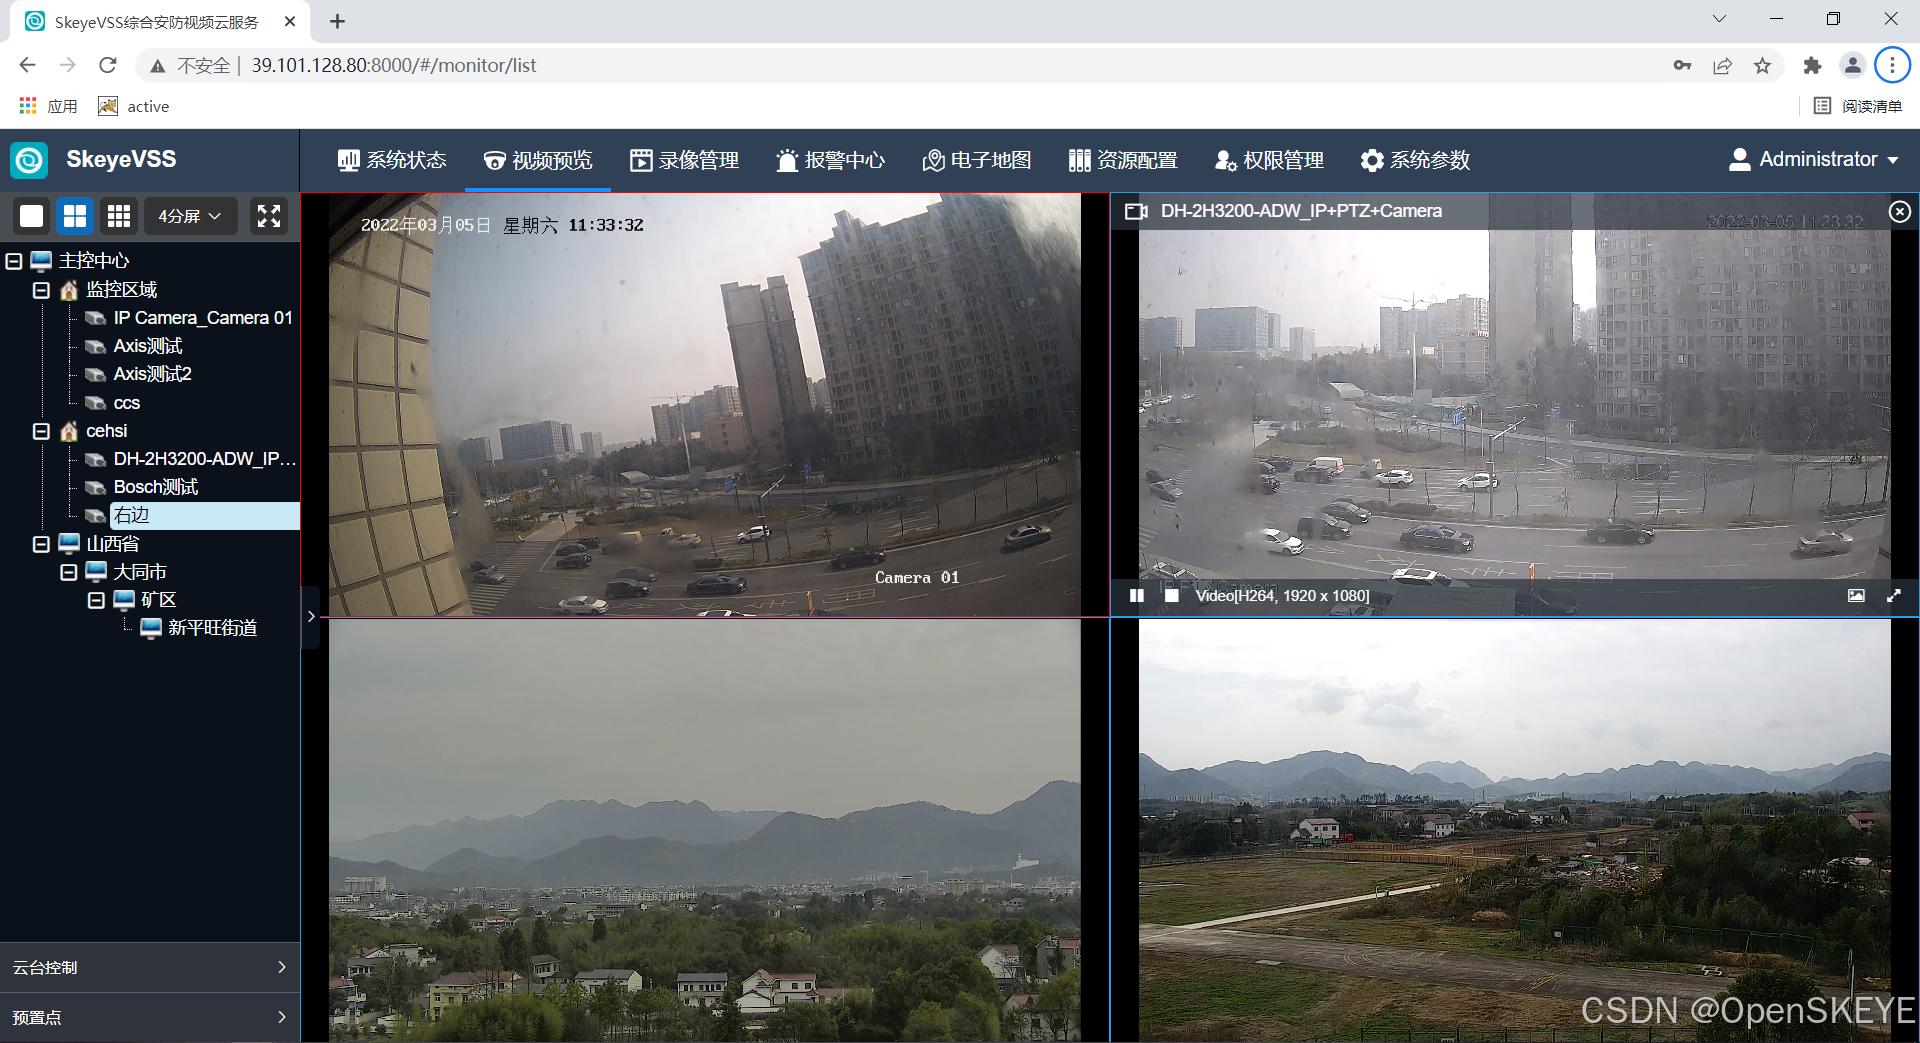
Task: Expand DH-2H3200-ADW video to fullscreen
Action: tap(1893, 595)
